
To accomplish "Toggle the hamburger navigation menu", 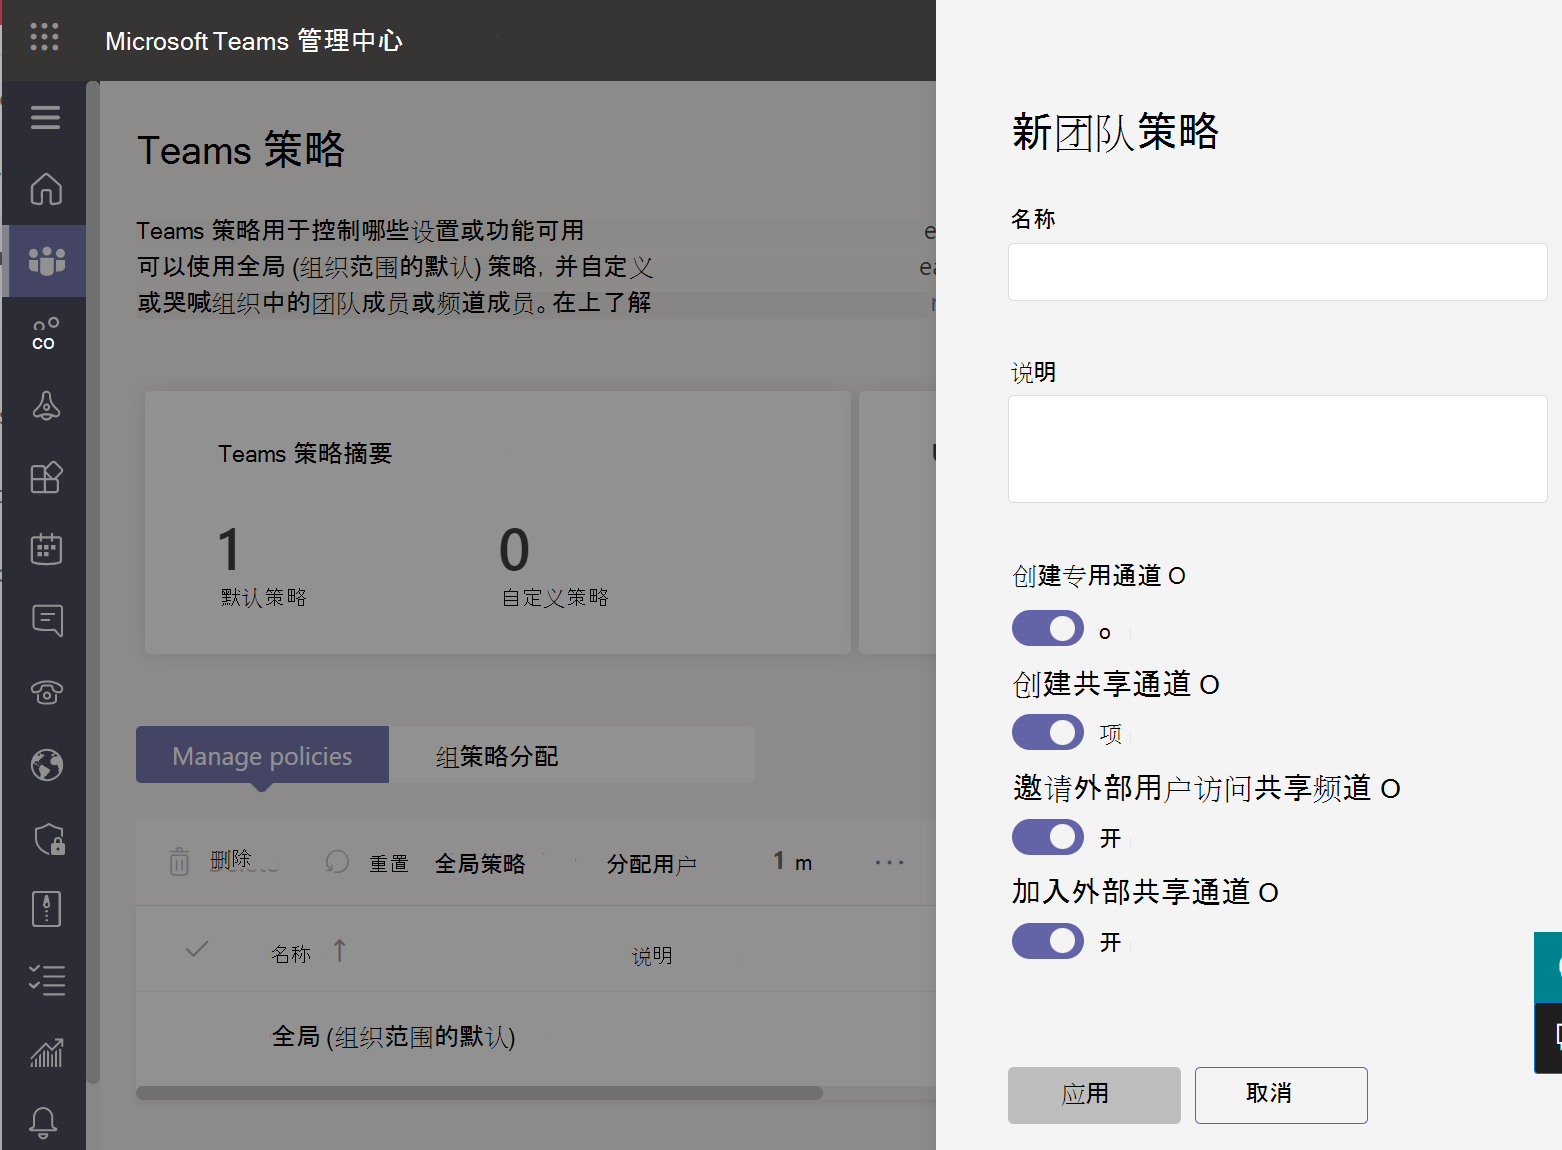I will (45, 117).
